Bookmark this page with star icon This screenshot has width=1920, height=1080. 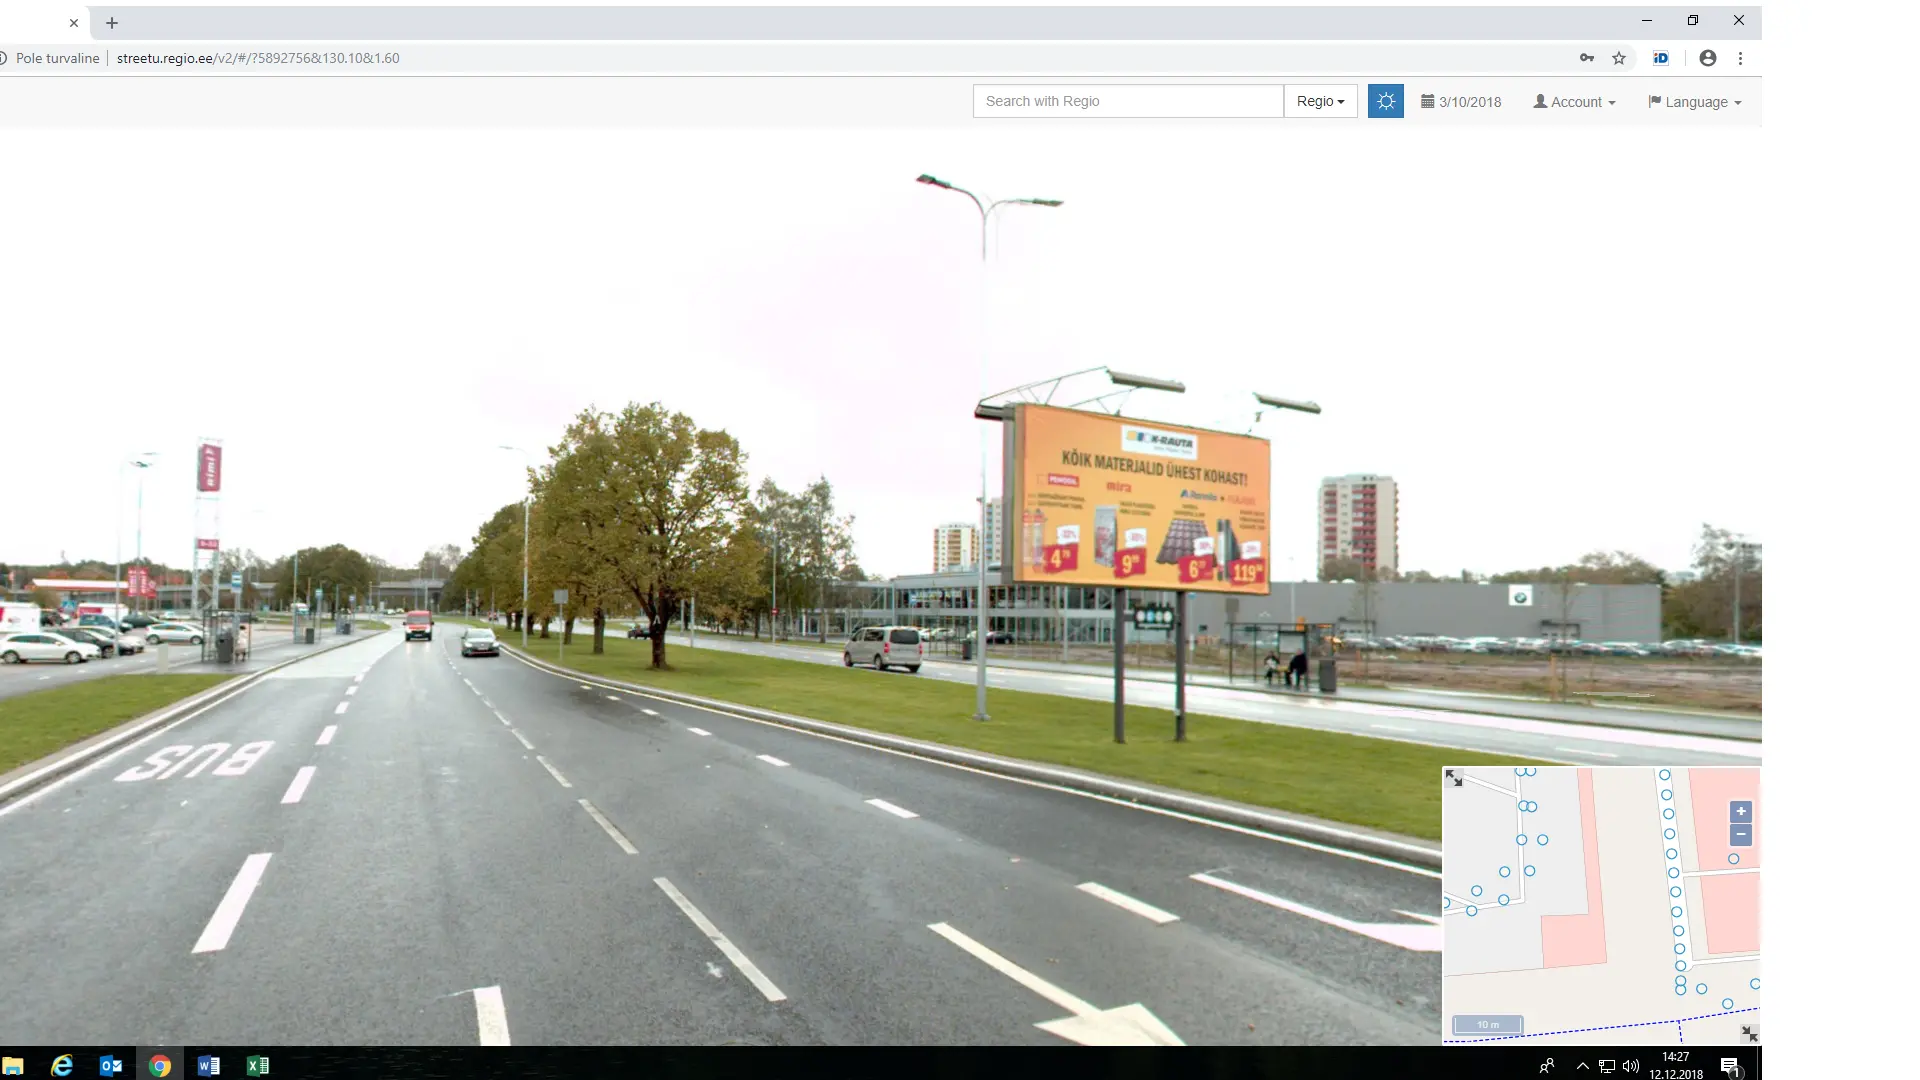[x=1619, y=58]
